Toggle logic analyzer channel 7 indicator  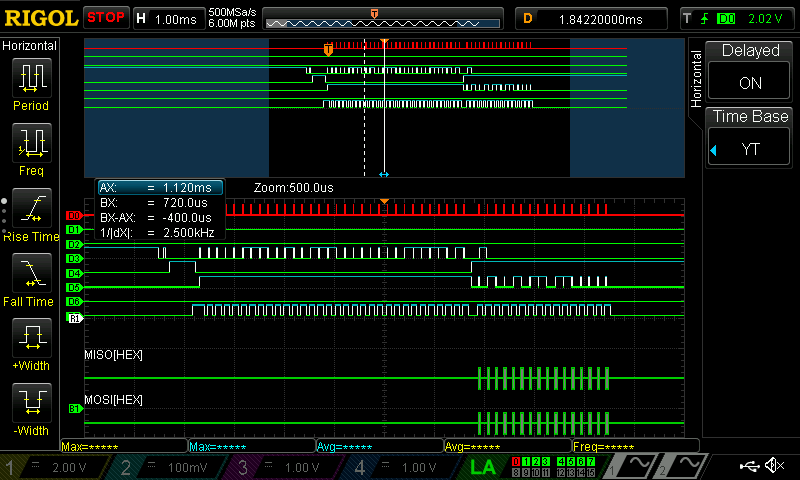point(590,461)
